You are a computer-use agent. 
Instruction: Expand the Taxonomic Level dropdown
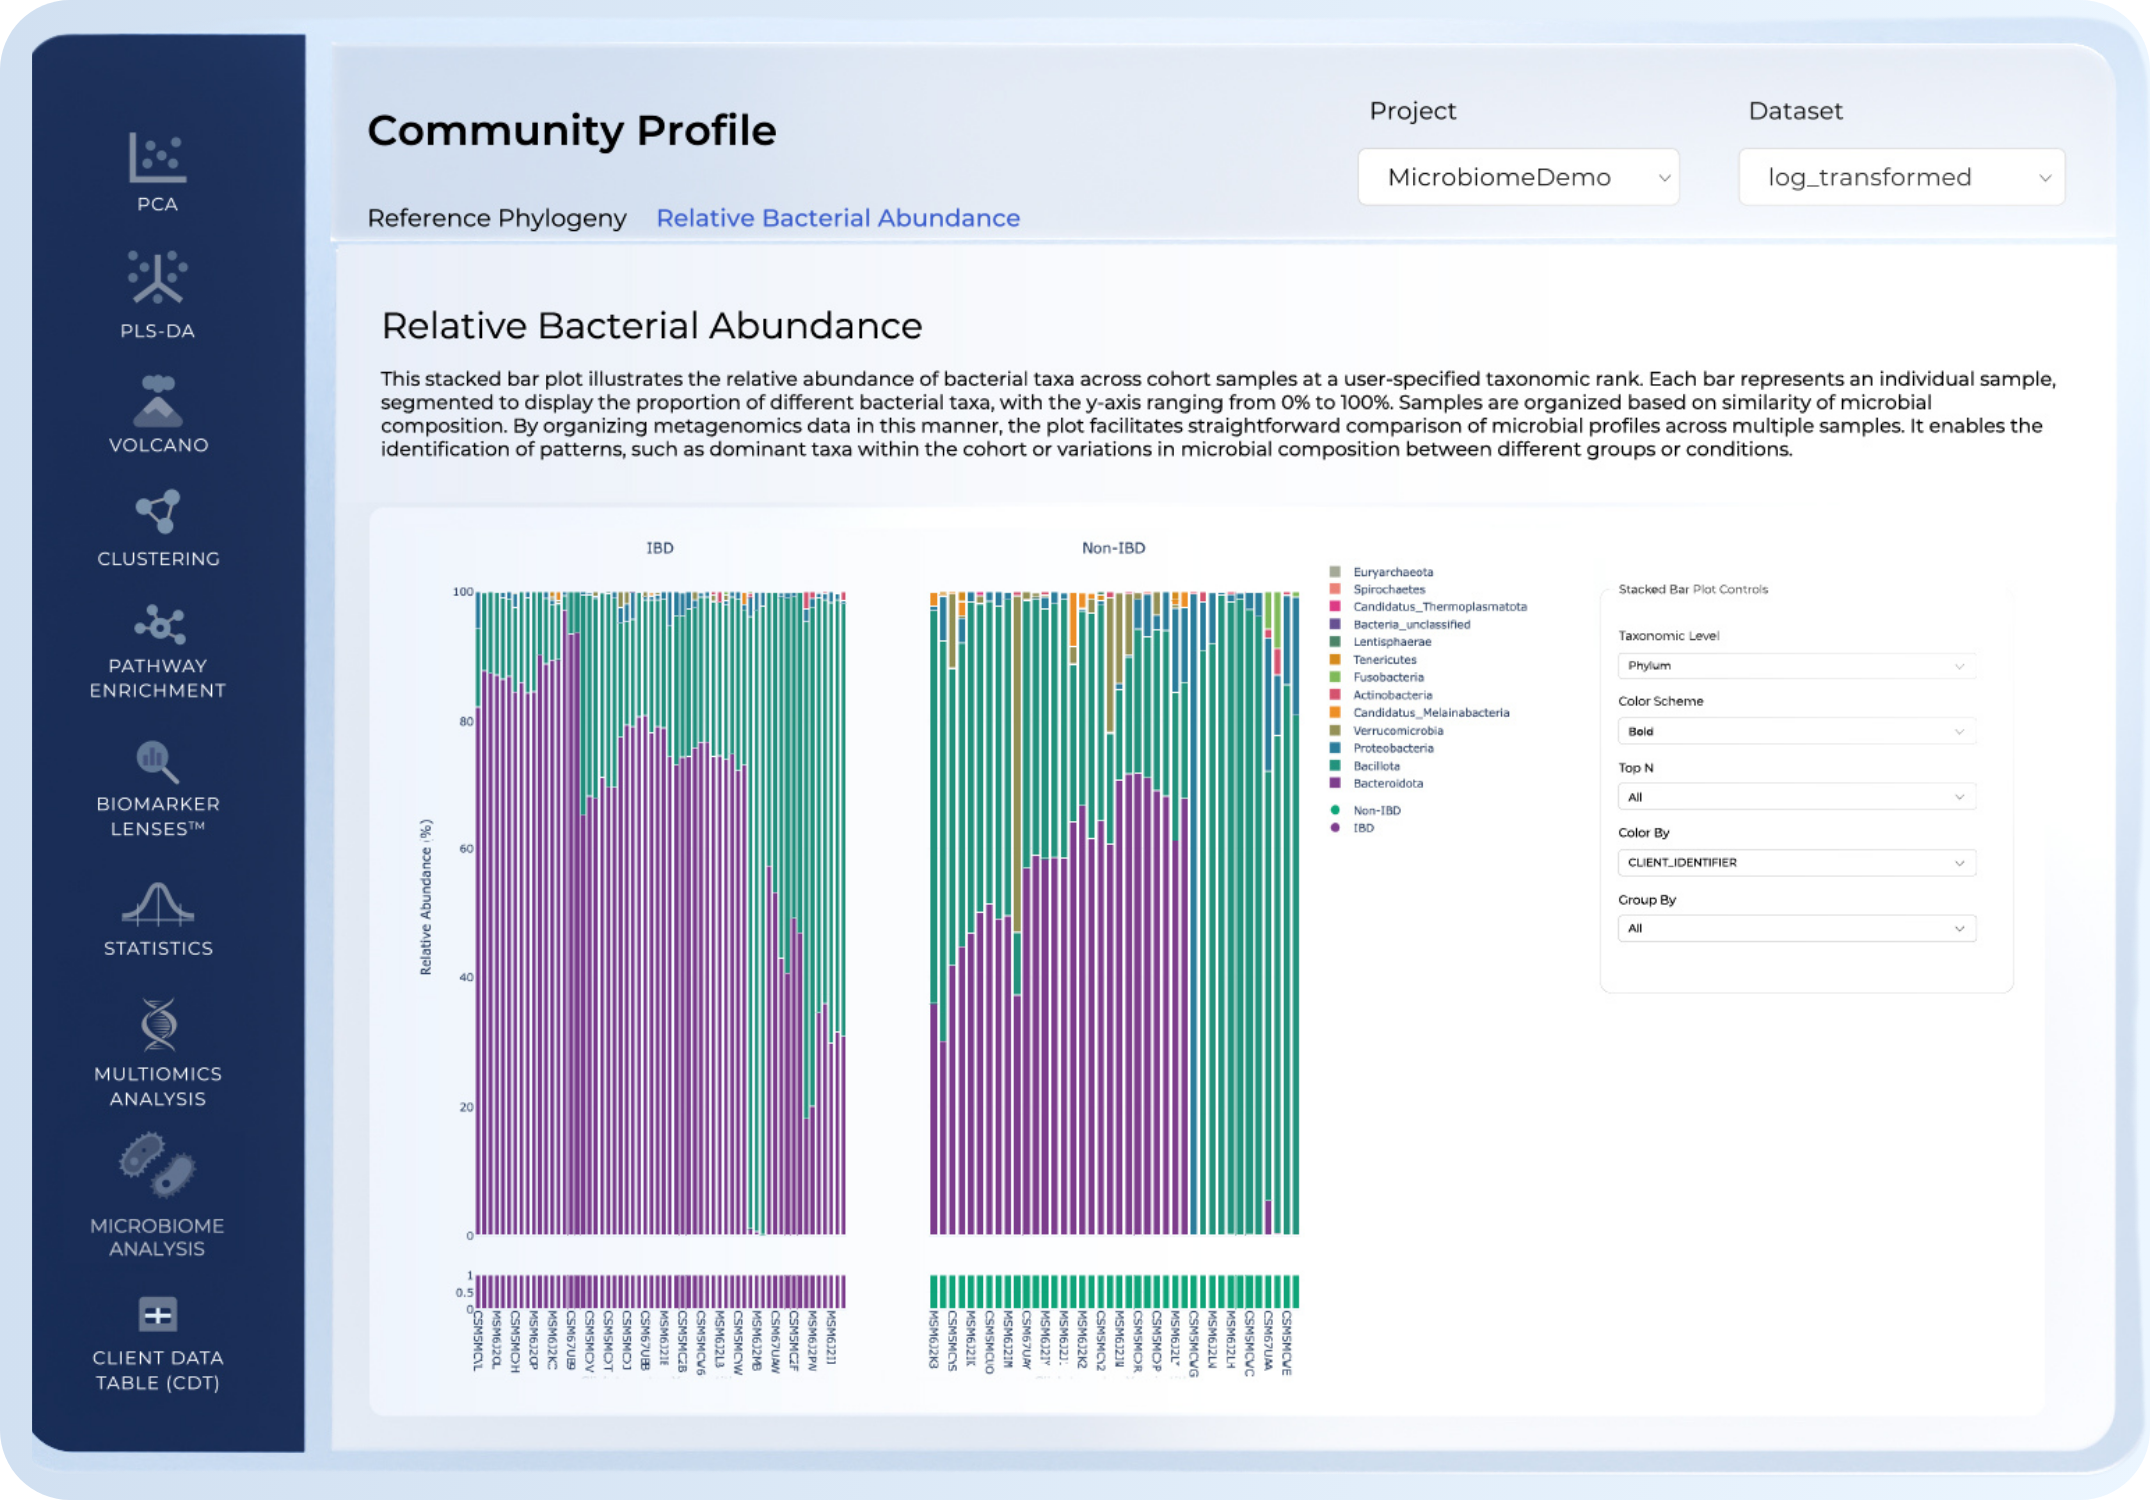[x=1796, y=666]
